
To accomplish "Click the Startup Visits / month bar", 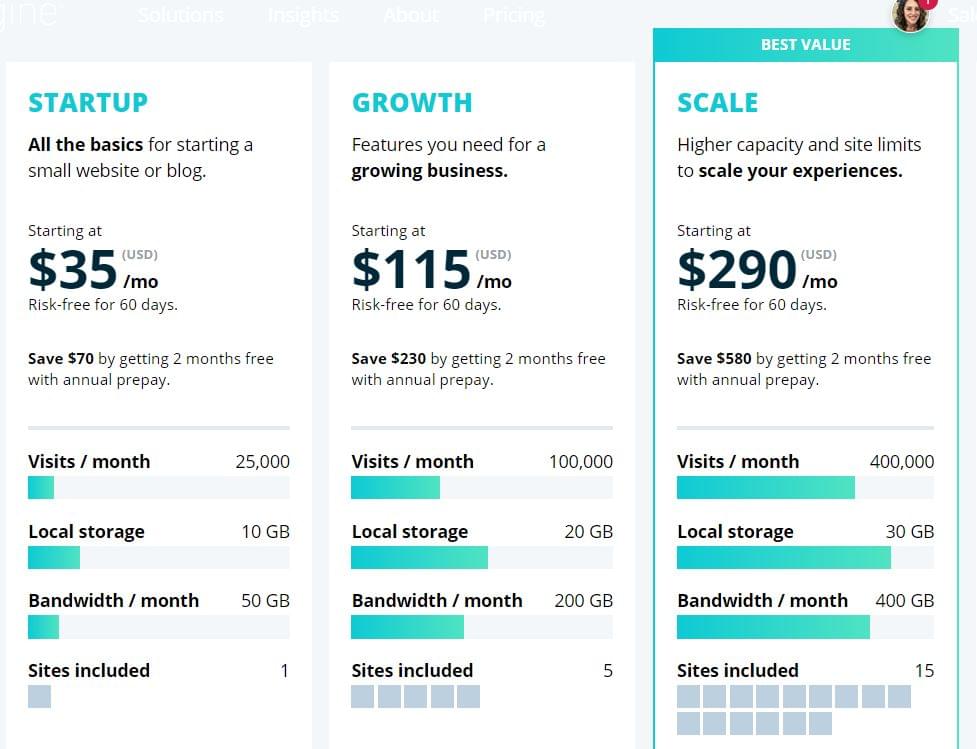I will tap(159, 487).
